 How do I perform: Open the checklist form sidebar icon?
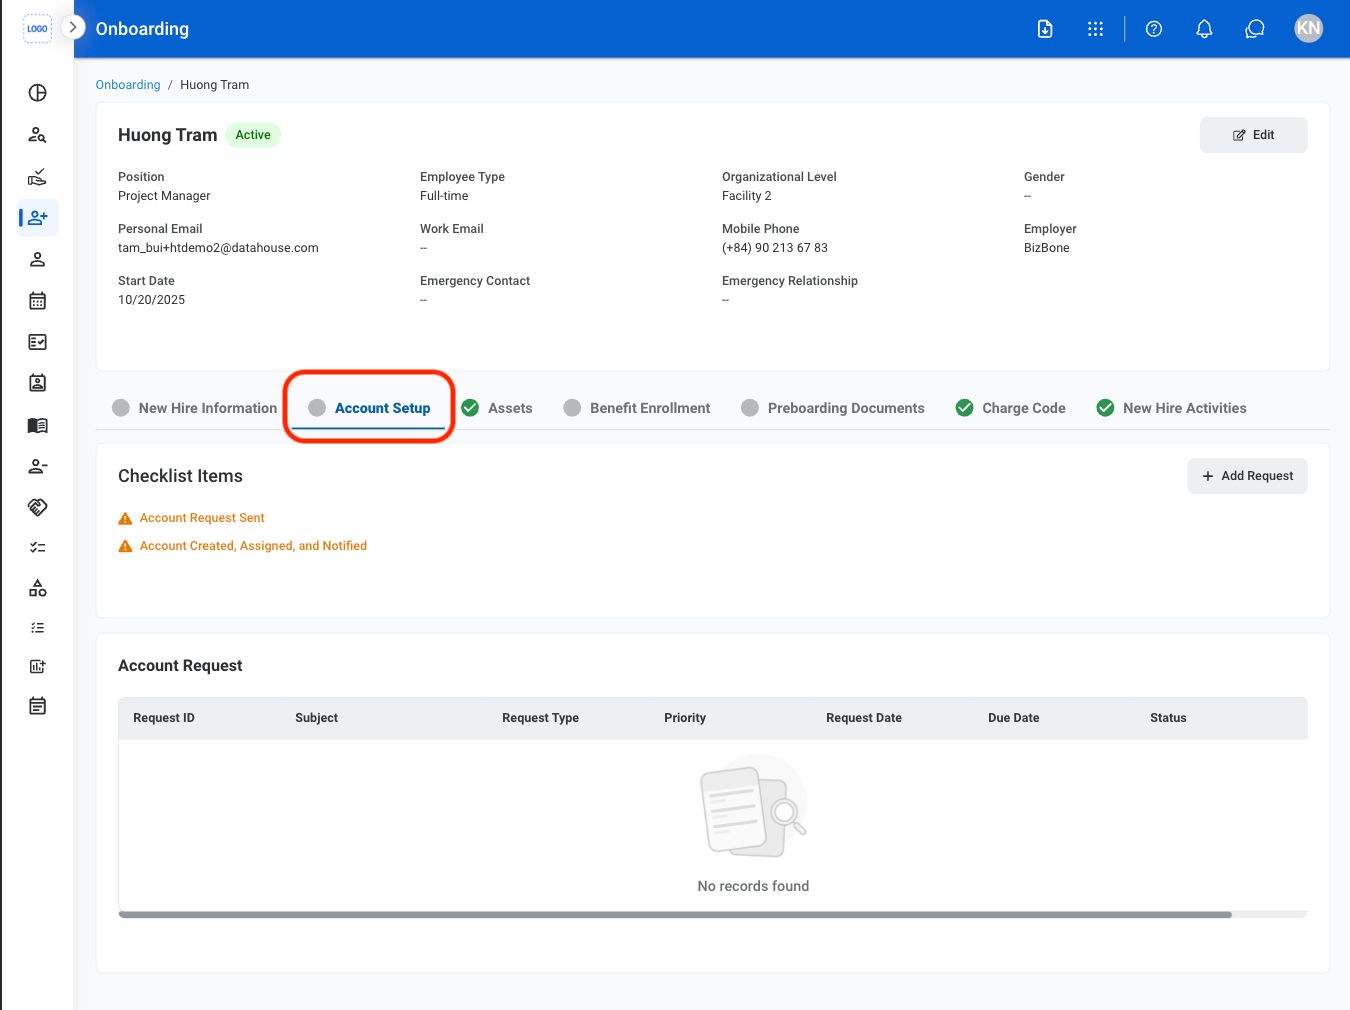point(38,342)
